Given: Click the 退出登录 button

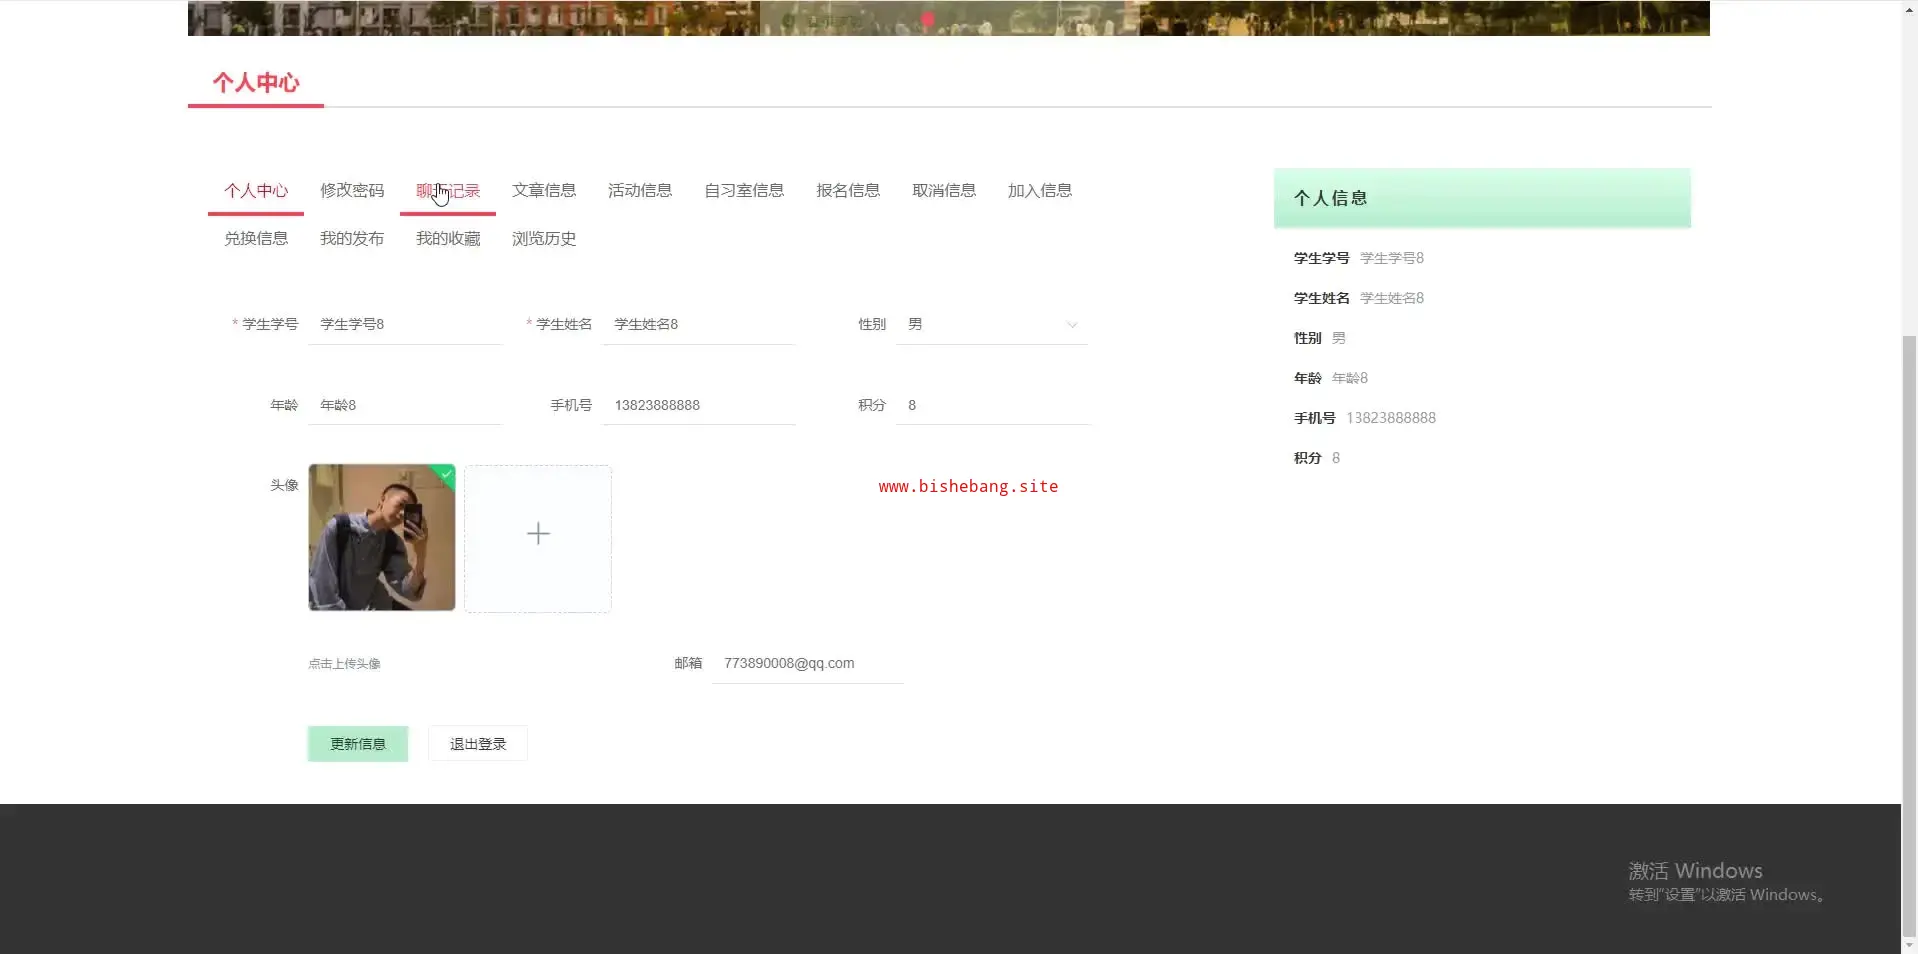Looking at the screenshot, I should [x=478, y=744].
